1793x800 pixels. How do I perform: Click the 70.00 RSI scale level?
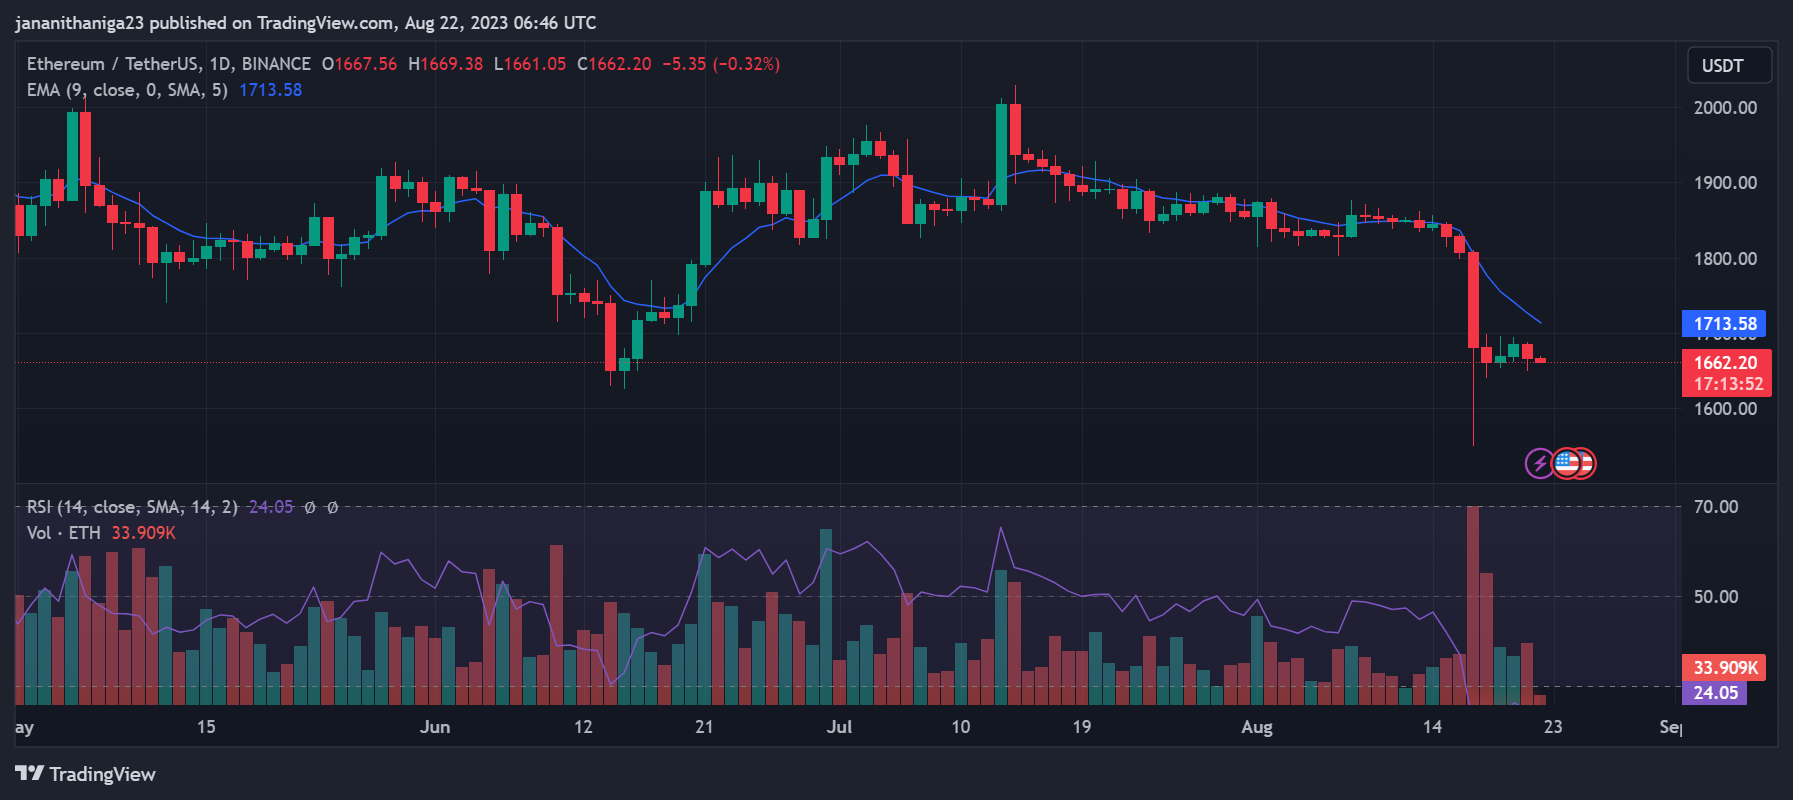click(1716, 507)
